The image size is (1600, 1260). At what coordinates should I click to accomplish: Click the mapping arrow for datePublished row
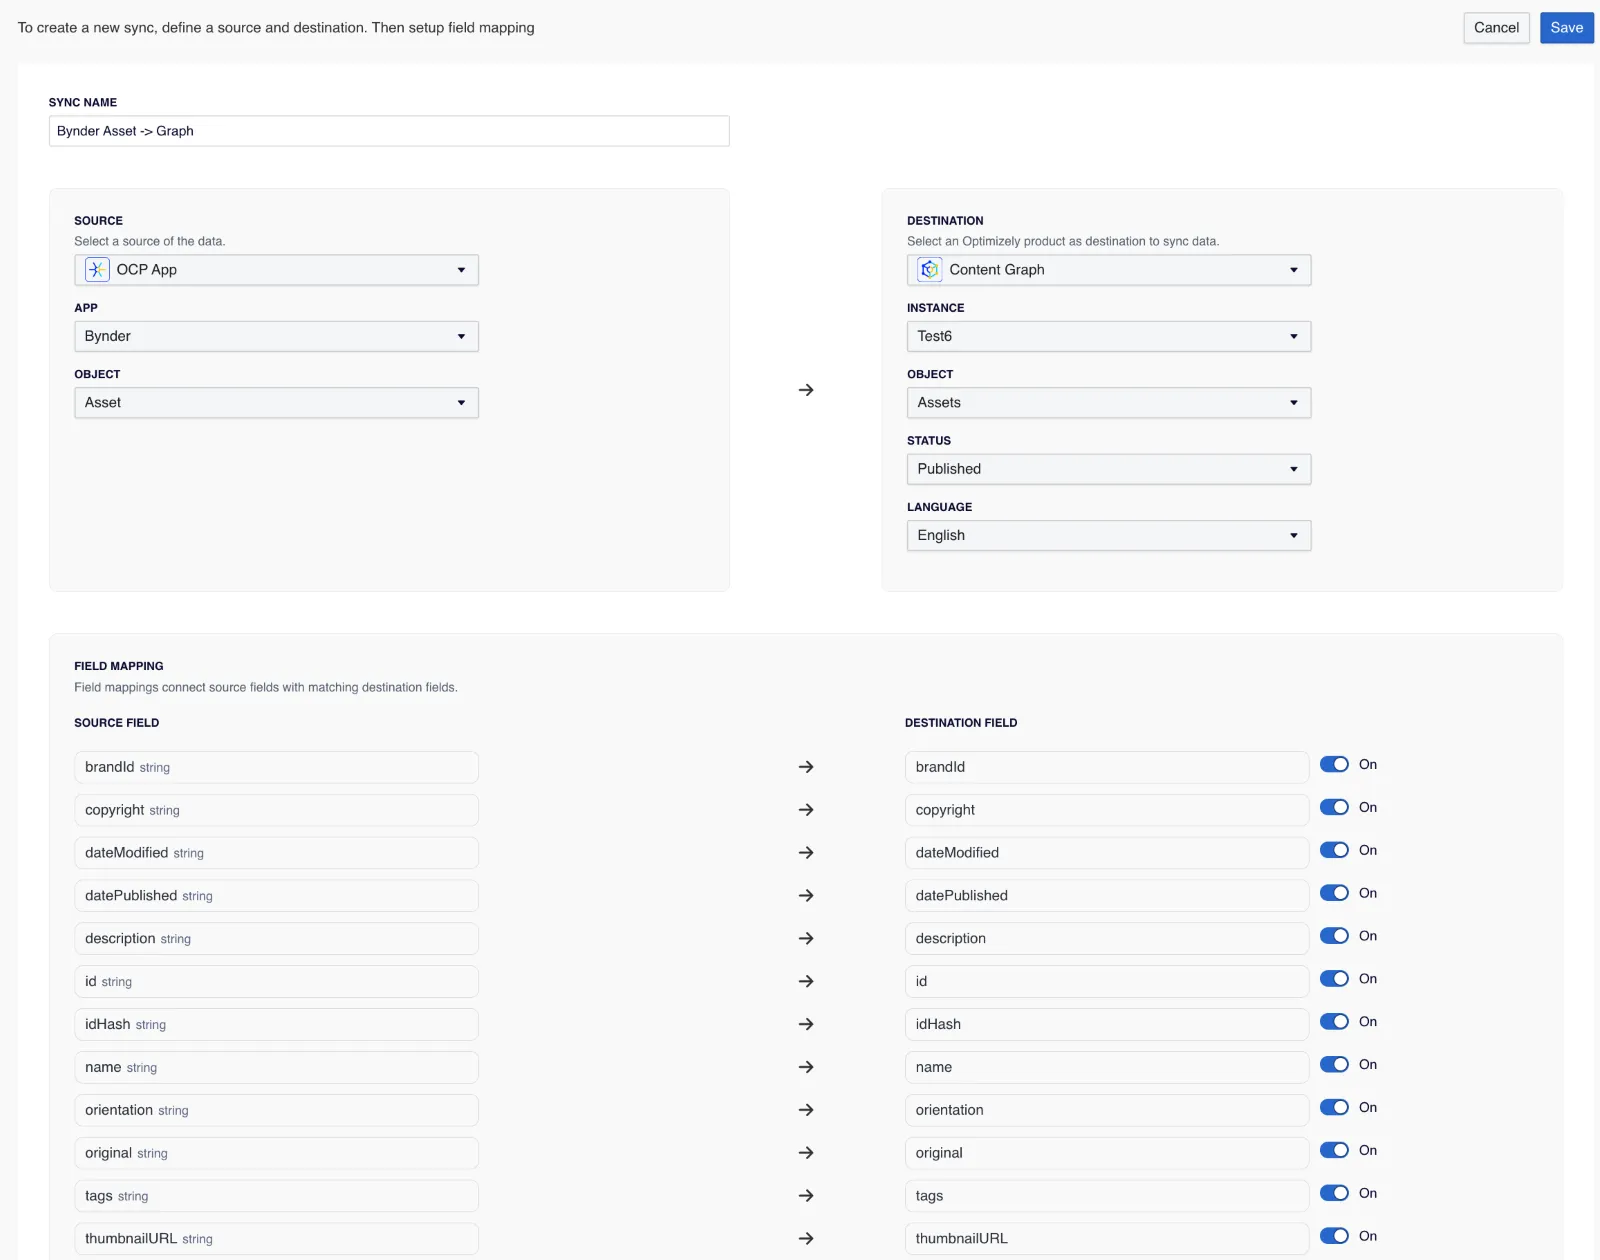(x=806, y=896)
